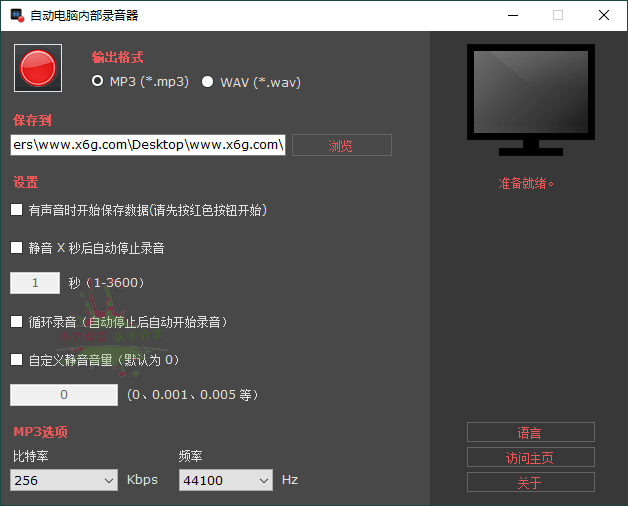Minimize the recorder window

tap(512, 15)
